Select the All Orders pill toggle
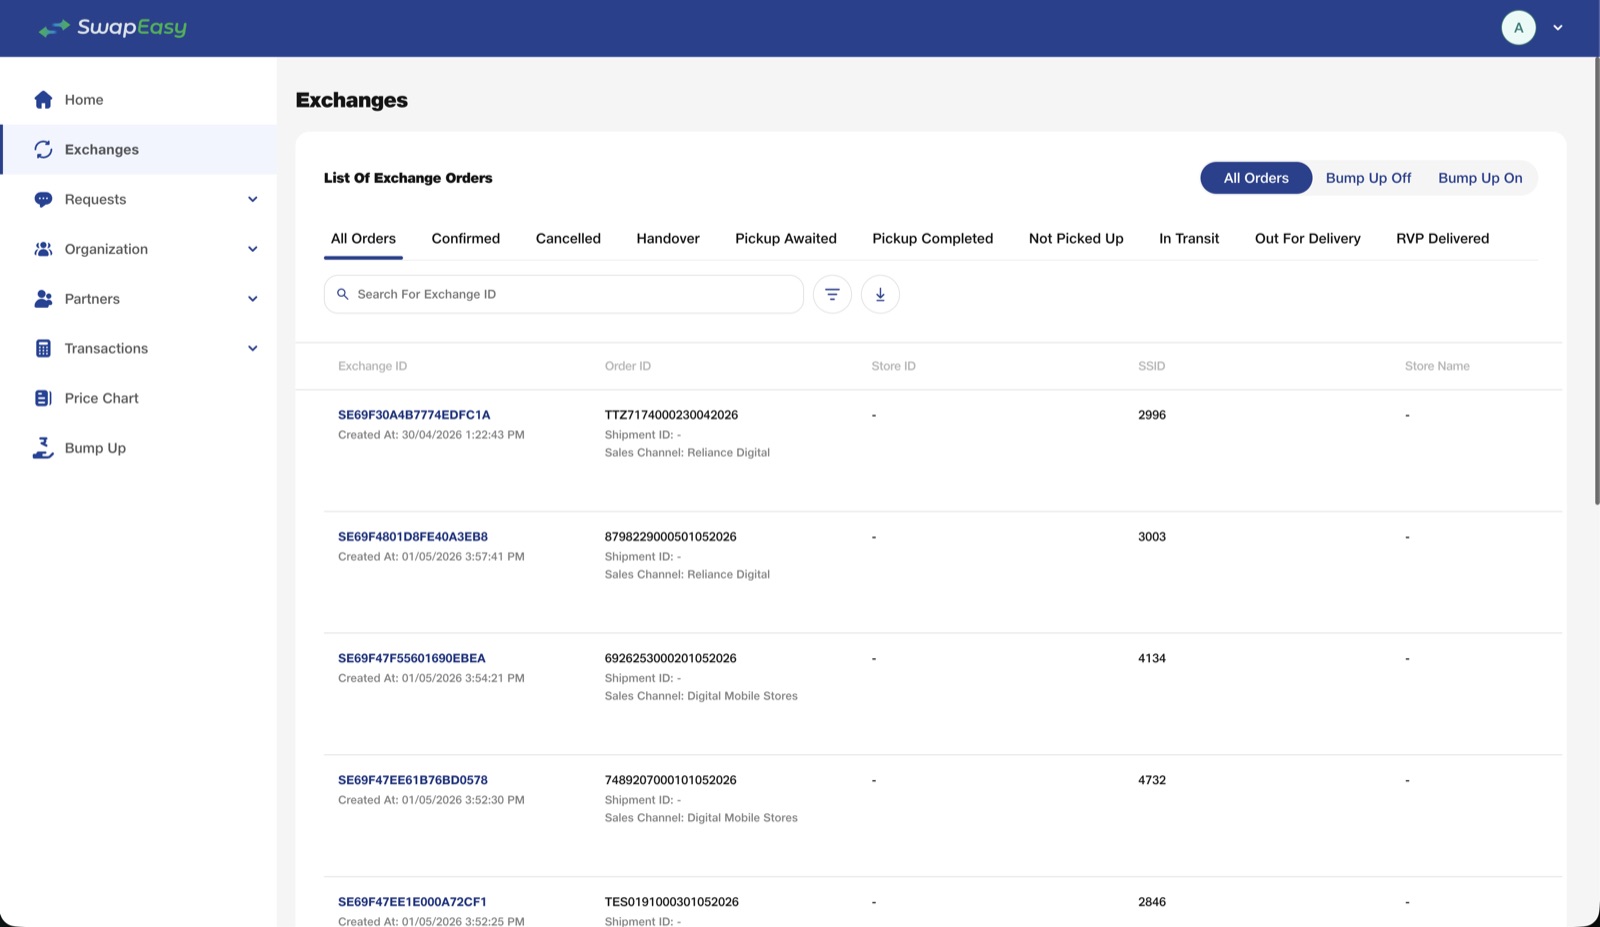Viewport: 1600px width, 927px height. click(1256, 178)
